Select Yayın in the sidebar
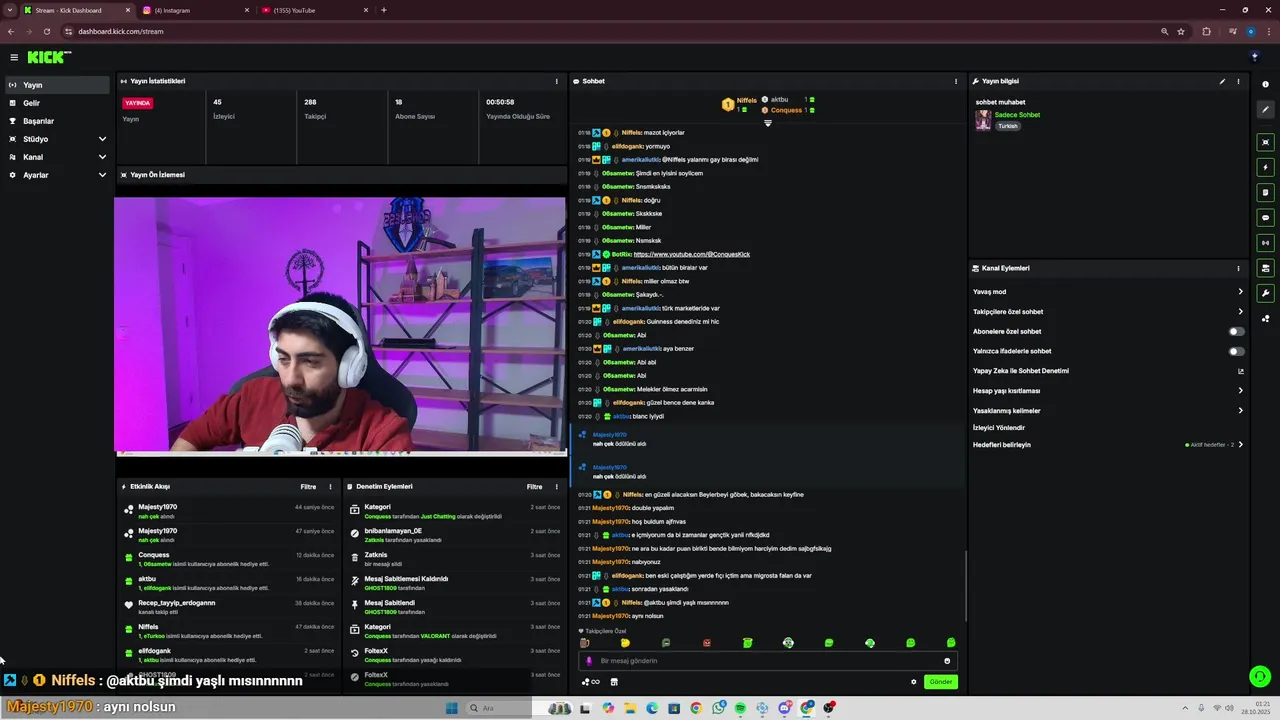The width and height of the screenshot is (1280, 720). tap(58, 85)
